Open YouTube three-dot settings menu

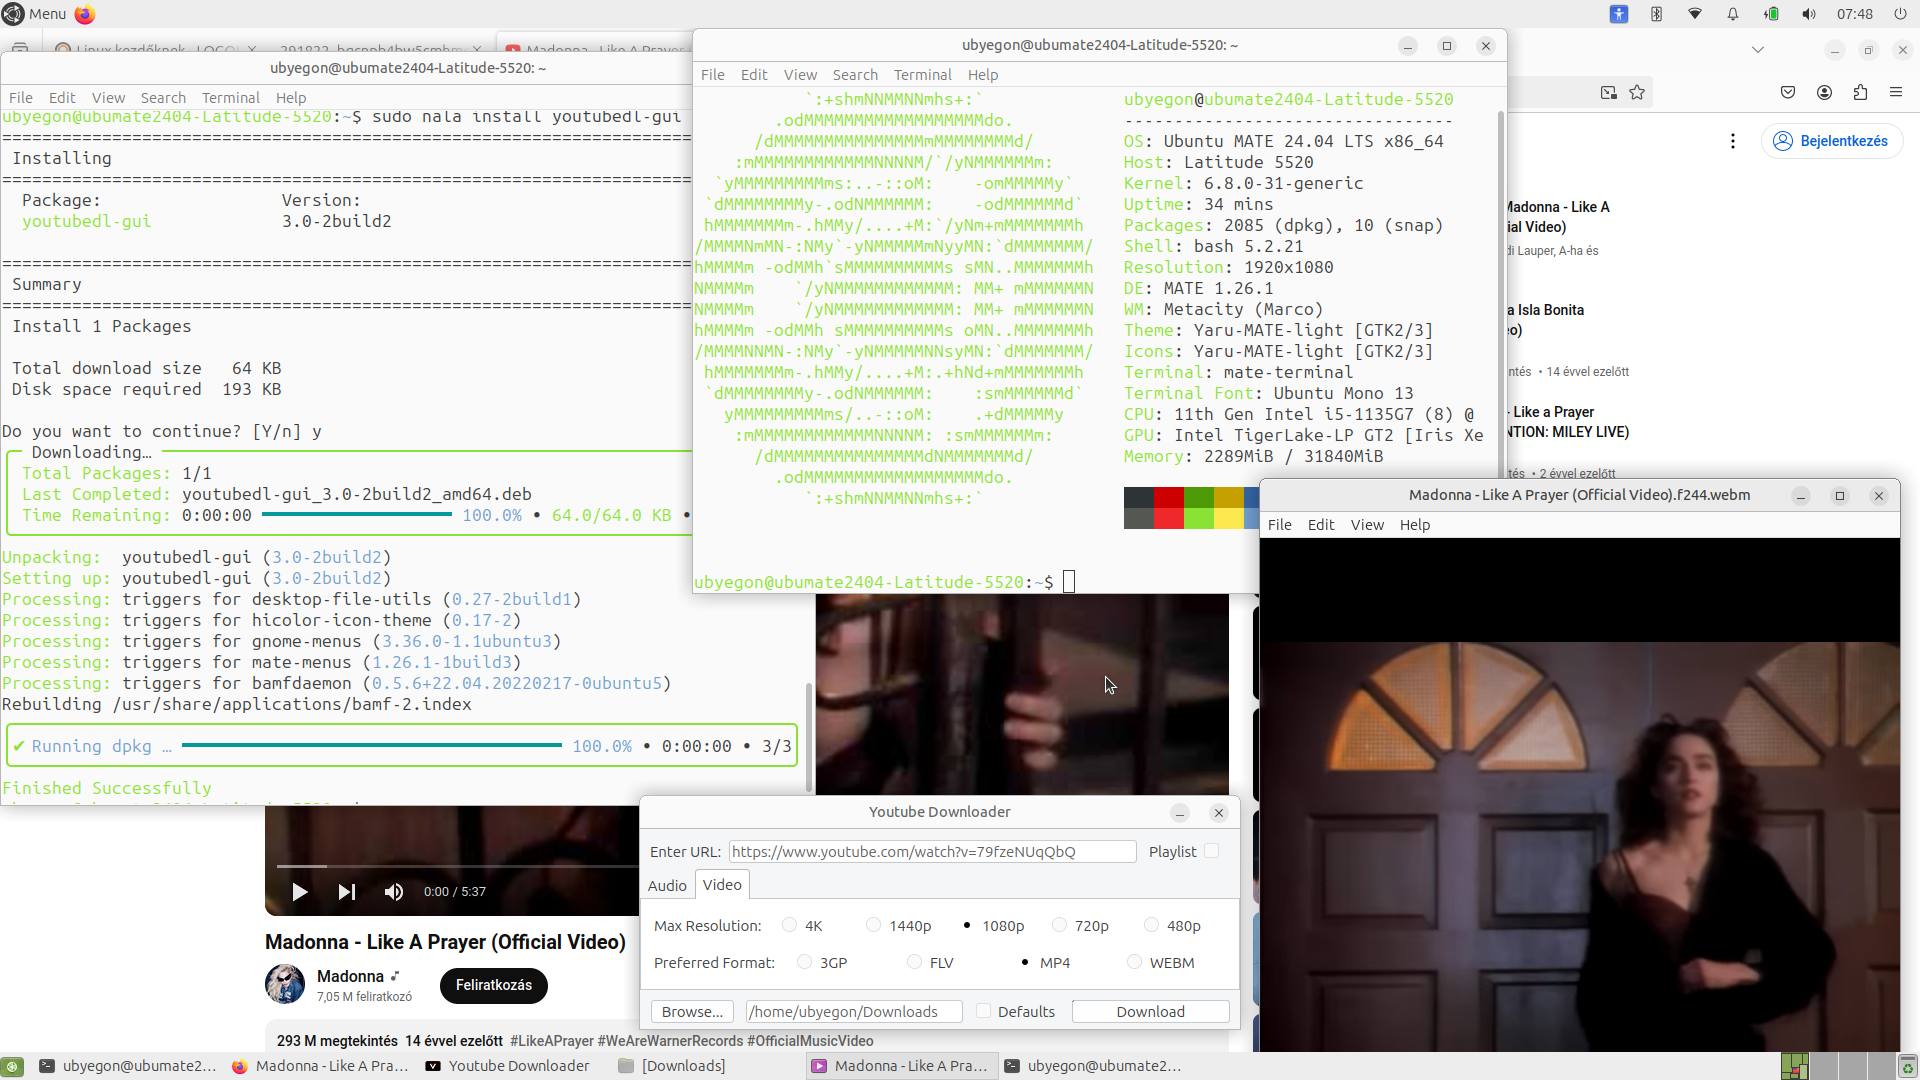point(1733,141)
